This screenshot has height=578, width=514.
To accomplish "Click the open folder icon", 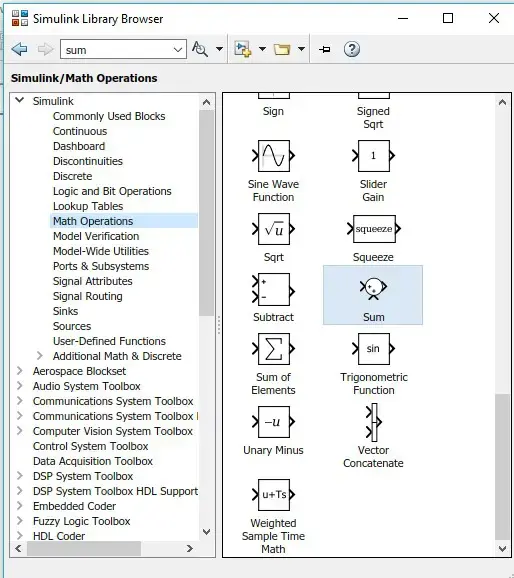I will point(282,49).
